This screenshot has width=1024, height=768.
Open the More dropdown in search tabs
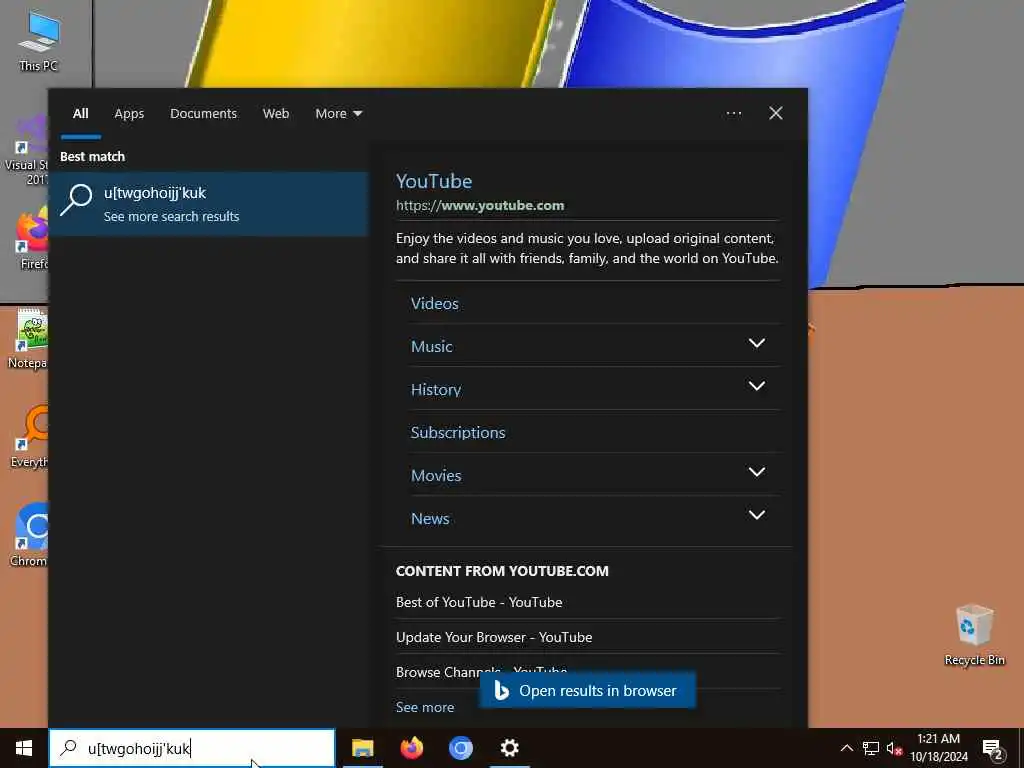pos(338,114)
